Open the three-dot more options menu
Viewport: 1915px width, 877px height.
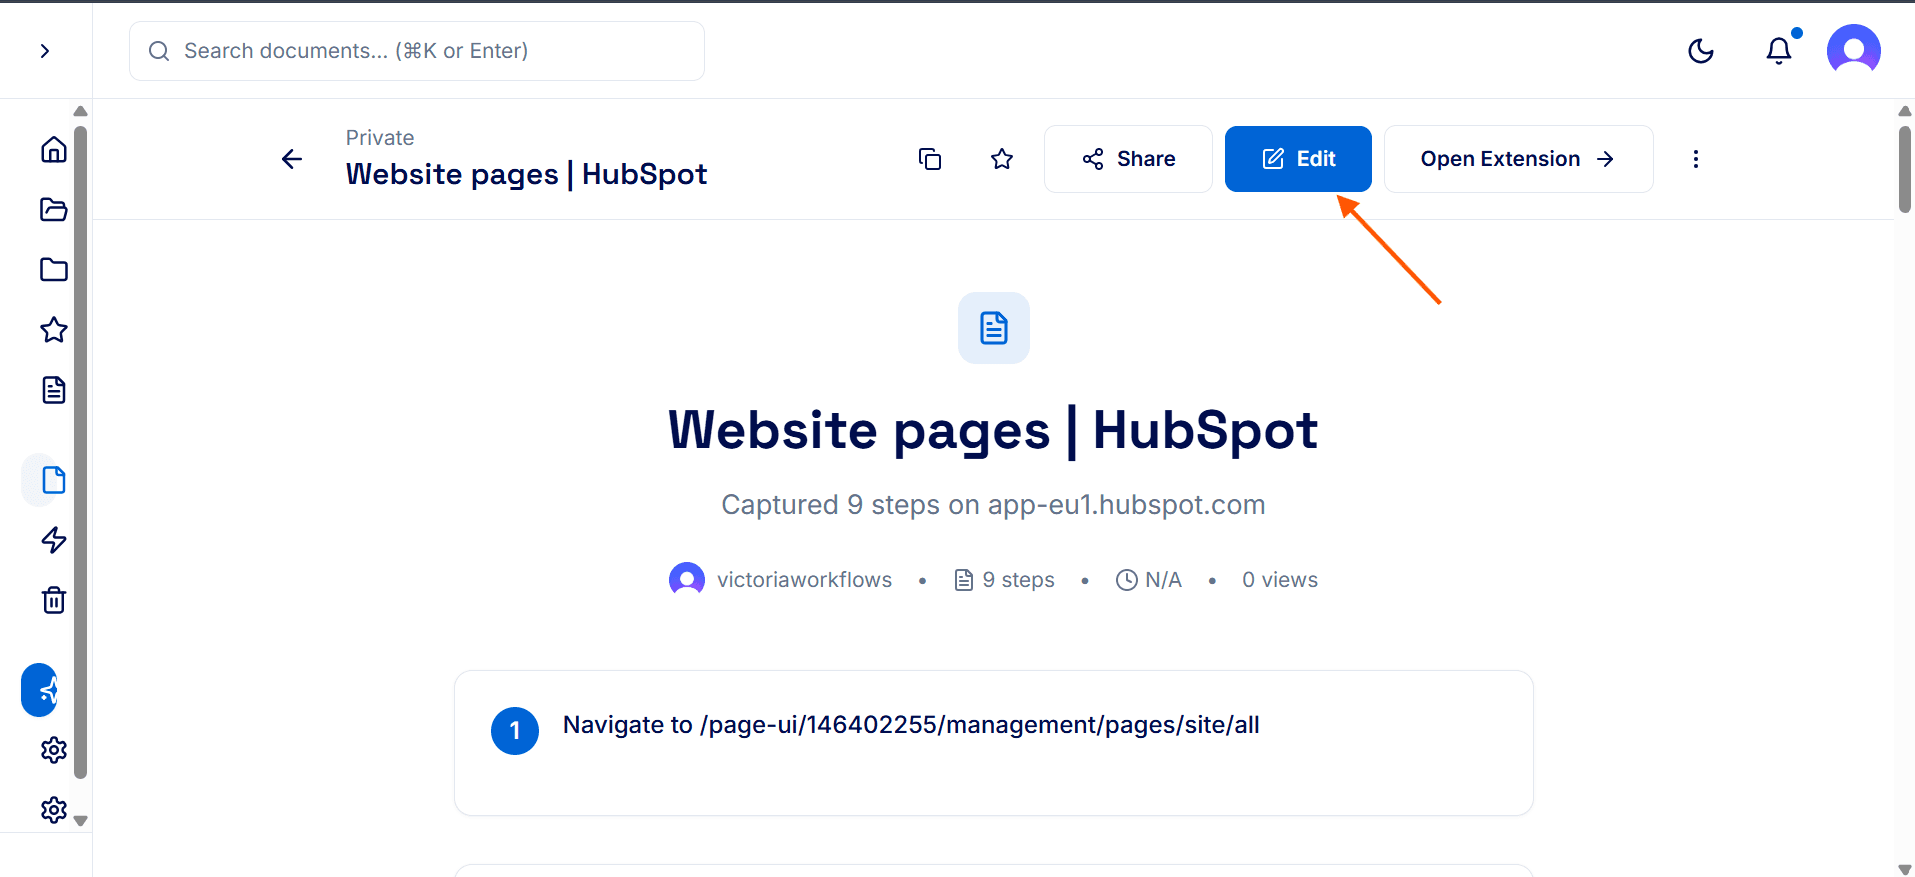tap(1696, 159)
